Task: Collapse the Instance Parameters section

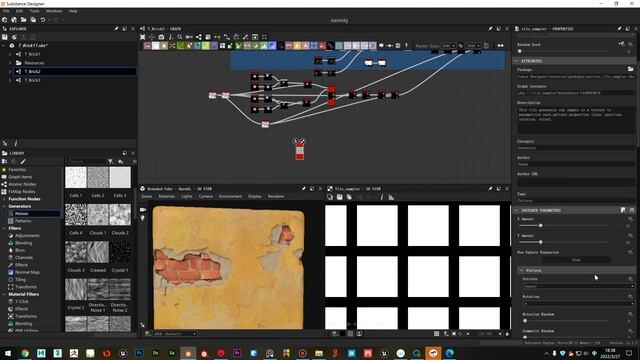Action: coord(516,210)
